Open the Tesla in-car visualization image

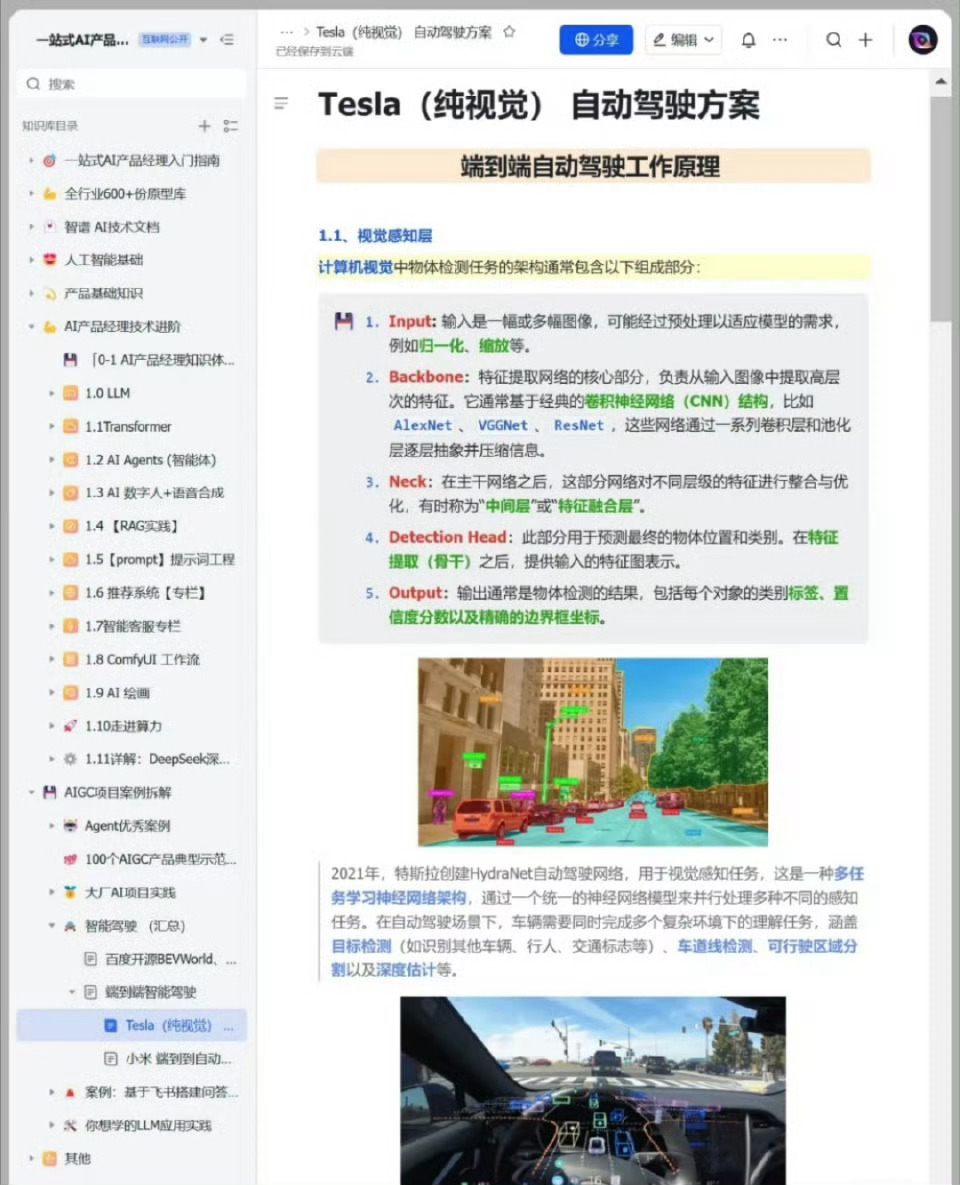[x=593, y=1091]
